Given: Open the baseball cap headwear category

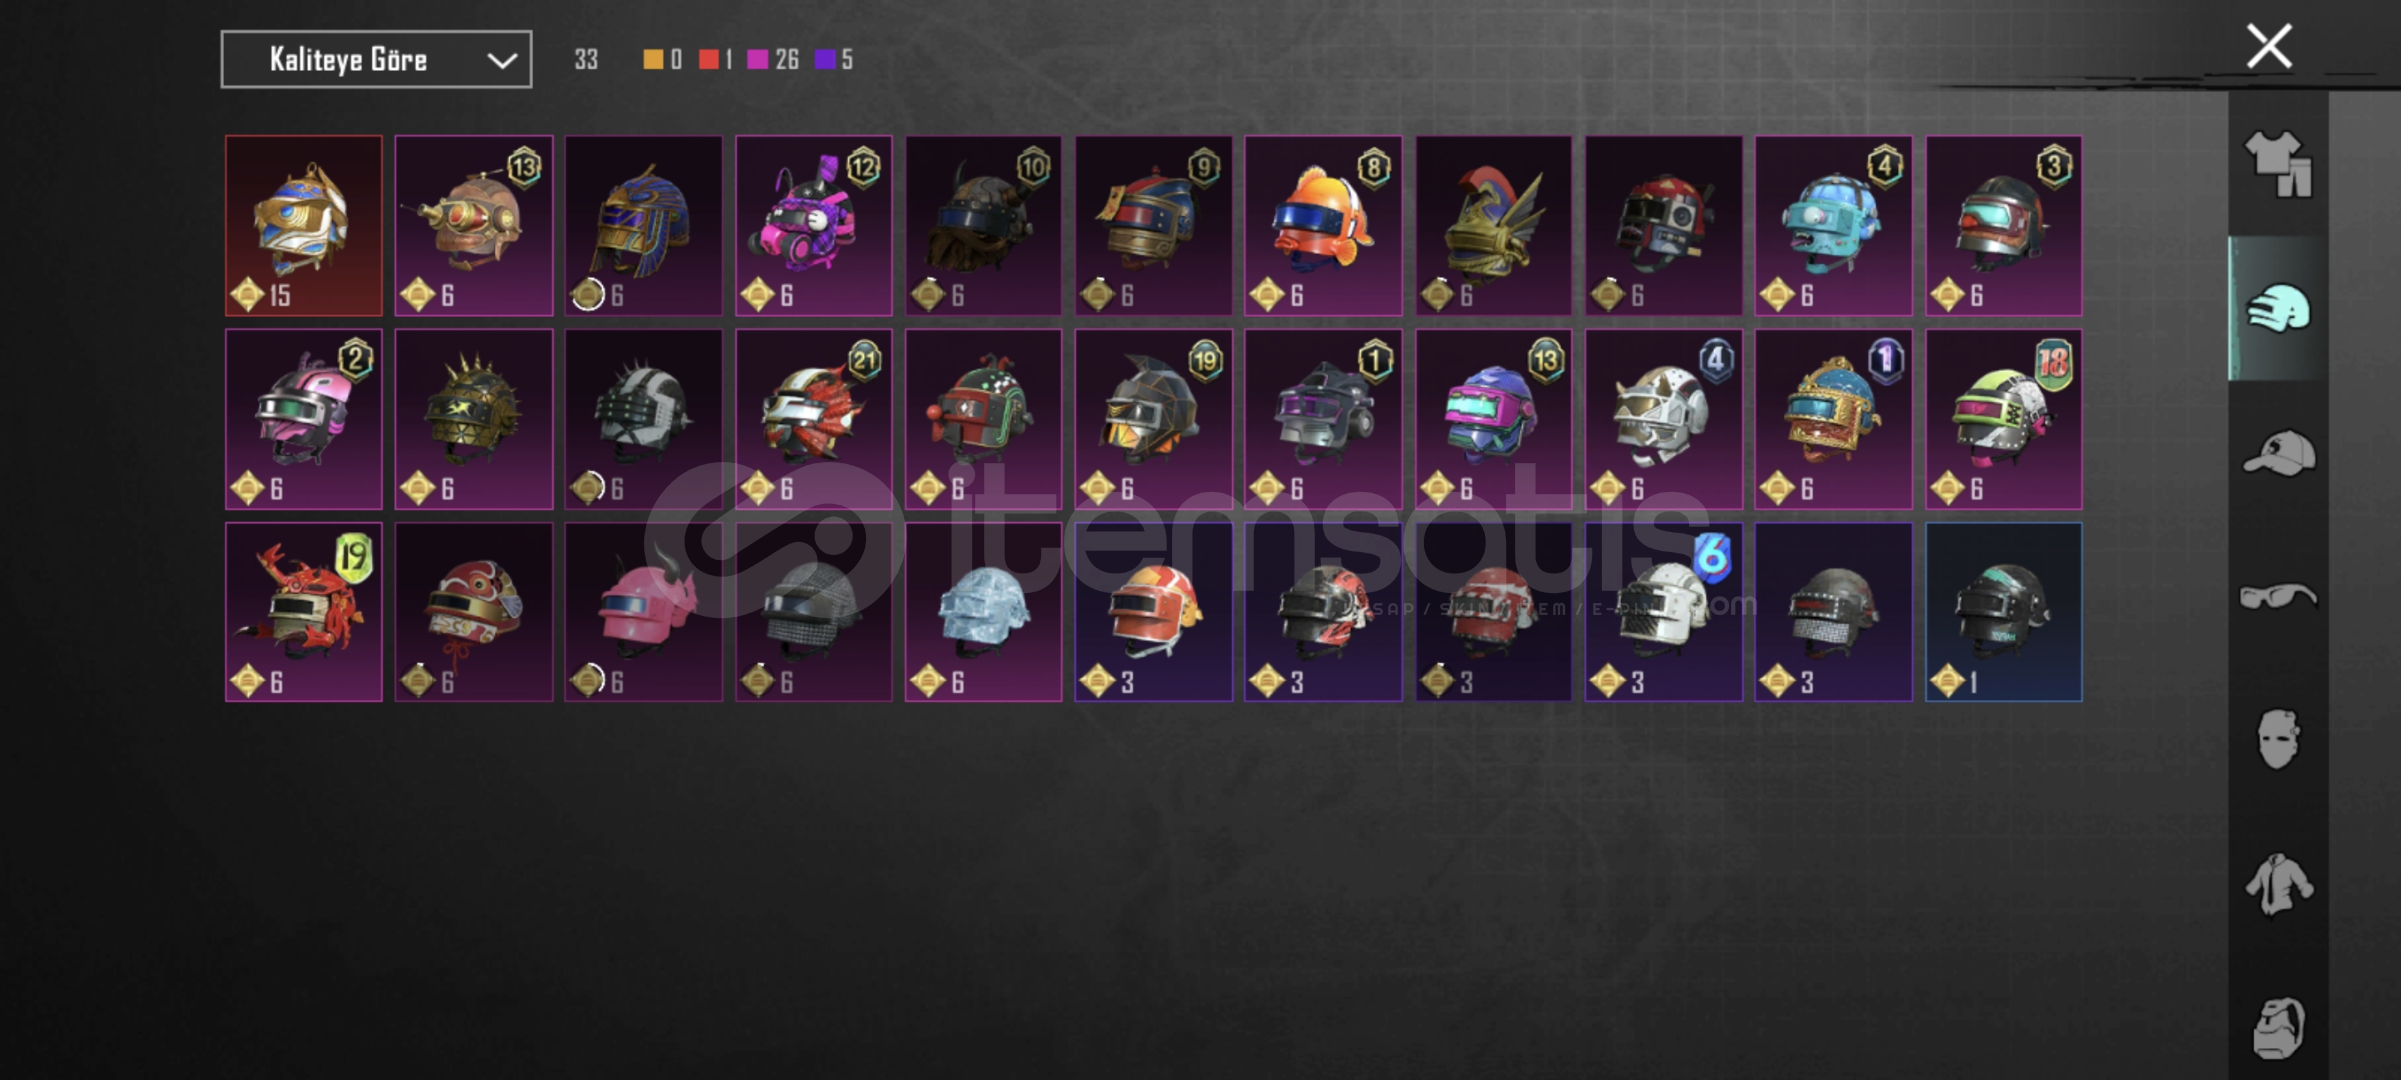Looking at the screenshot, I should pos(2278,453).
